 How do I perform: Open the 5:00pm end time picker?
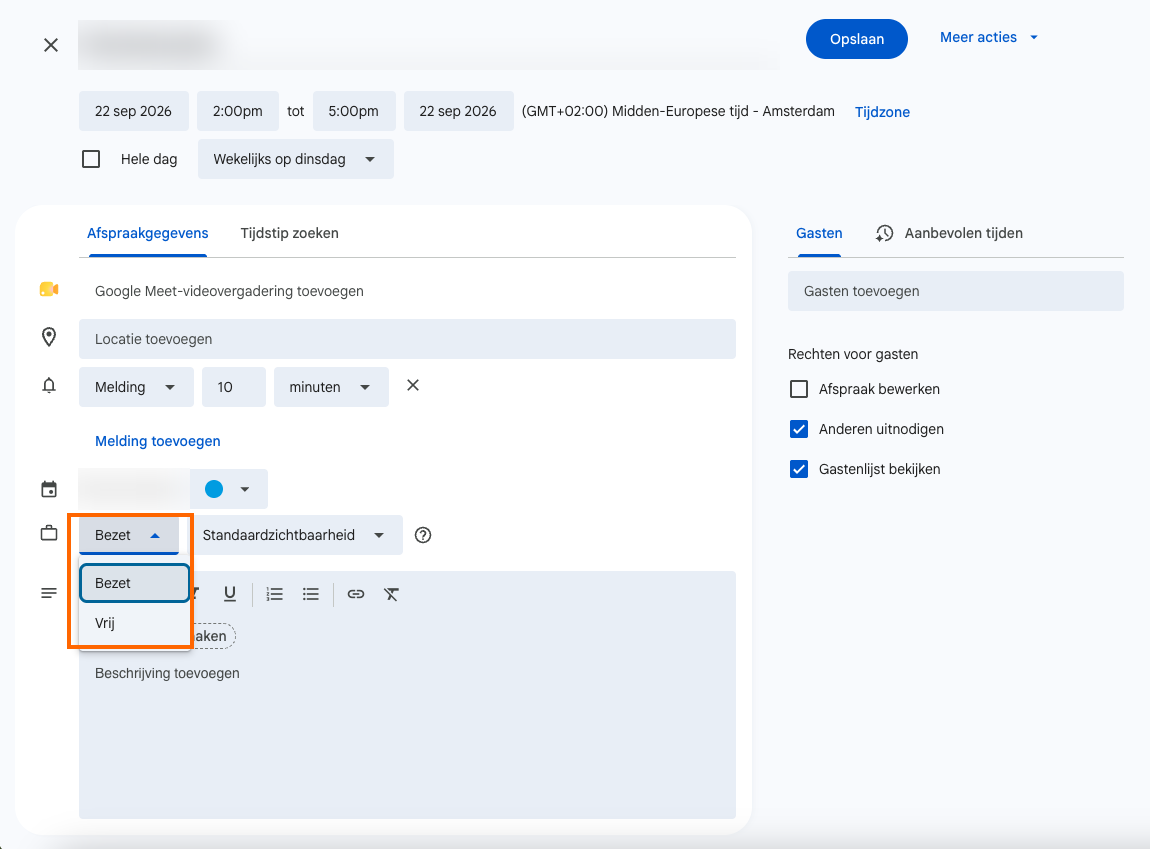pyautogui.click(x=354, y=111)
